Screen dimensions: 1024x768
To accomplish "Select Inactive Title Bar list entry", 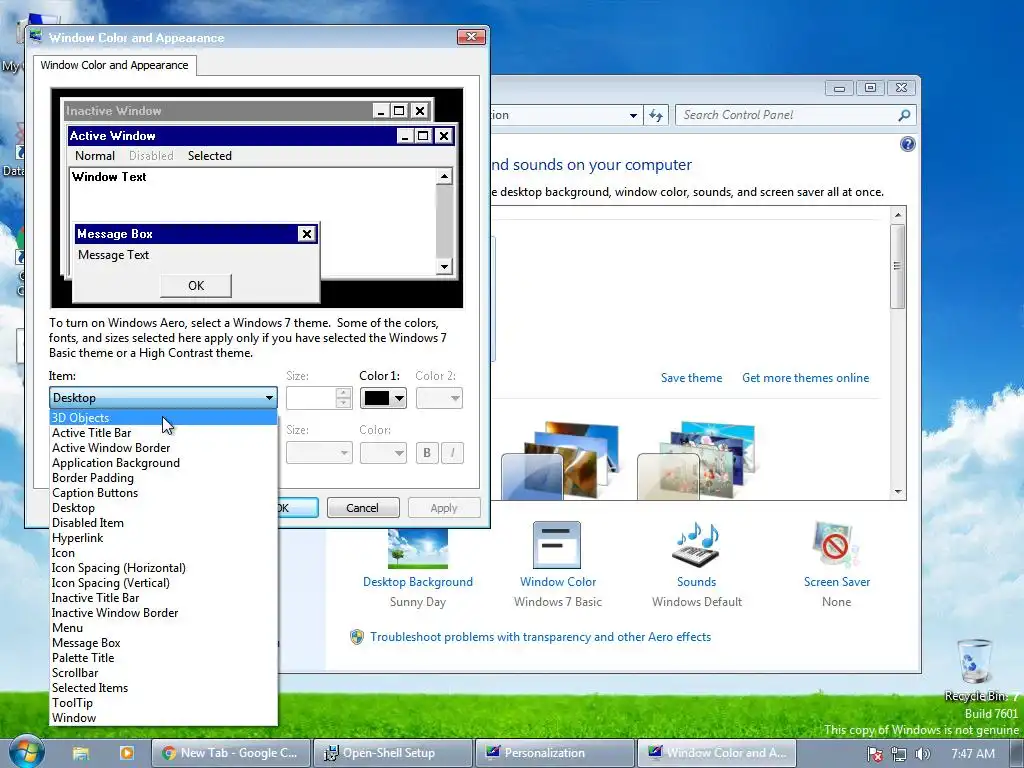I will coord(163,598).
